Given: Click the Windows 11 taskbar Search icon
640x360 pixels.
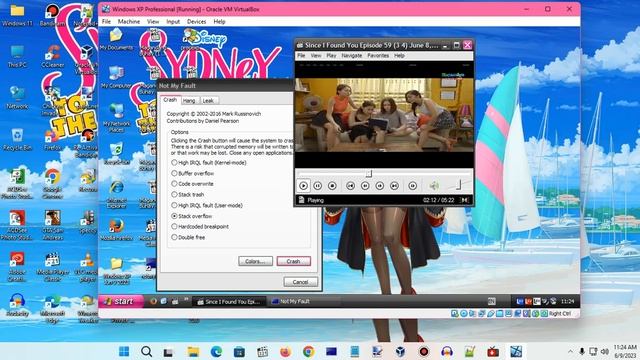Looking at the screenshot, I should pyautogui.click(x=147, y=351).
